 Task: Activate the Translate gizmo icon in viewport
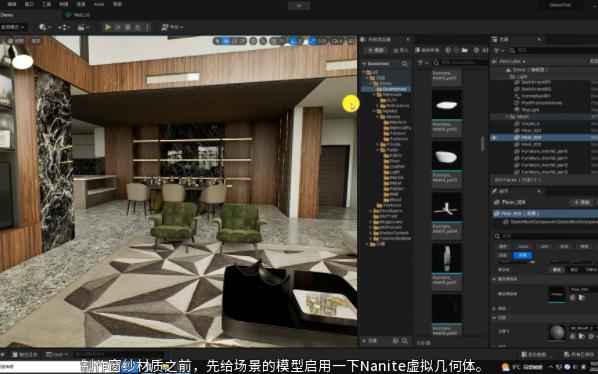(x=226, y=41)
